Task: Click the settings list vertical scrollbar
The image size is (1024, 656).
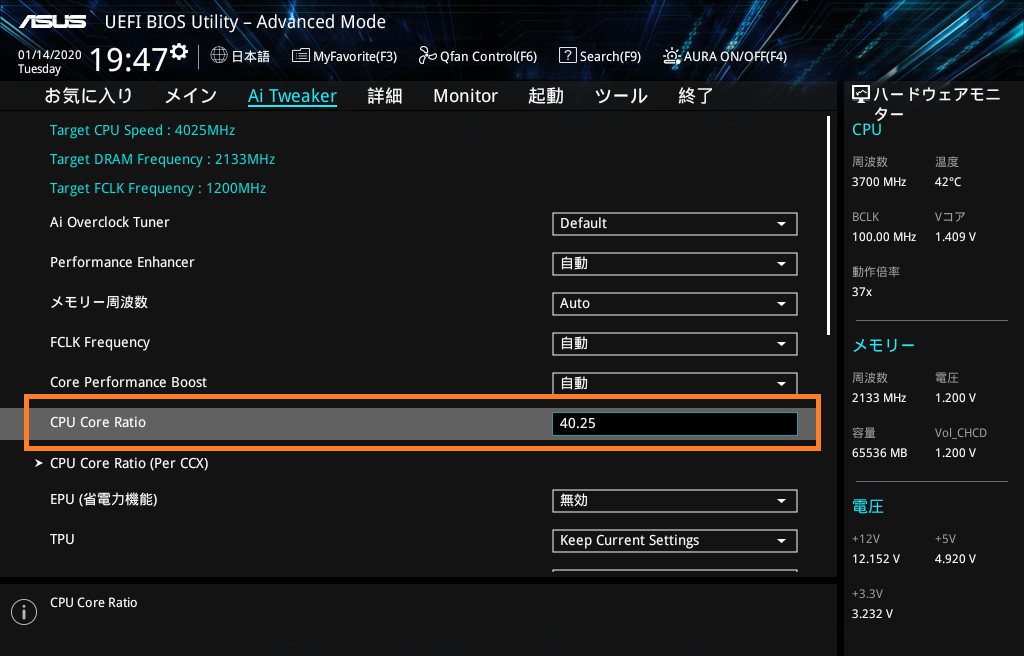Action: [829, 225]
